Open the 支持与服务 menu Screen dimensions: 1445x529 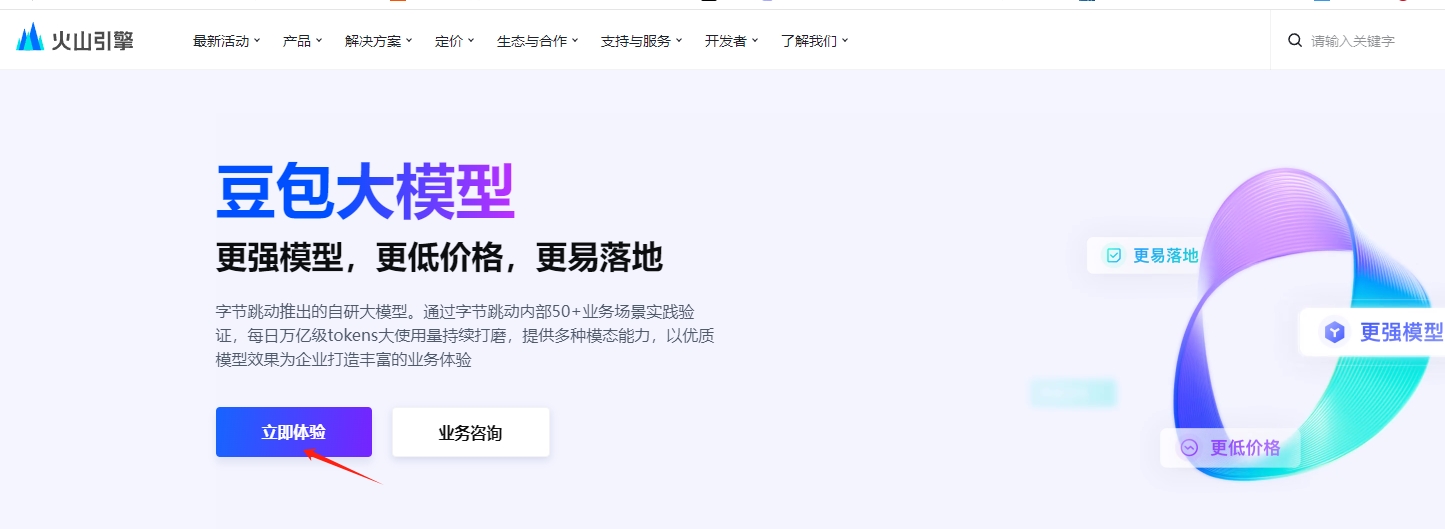[641, 41]
